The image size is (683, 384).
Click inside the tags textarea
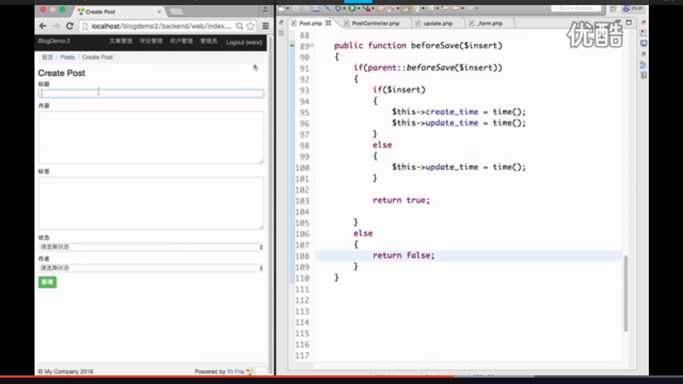[x=151, y=203]
